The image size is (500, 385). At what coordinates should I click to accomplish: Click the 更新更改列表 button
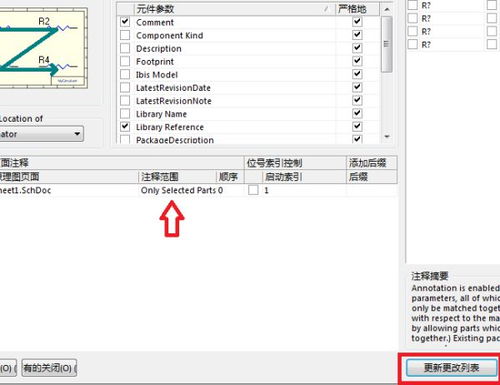451,368
